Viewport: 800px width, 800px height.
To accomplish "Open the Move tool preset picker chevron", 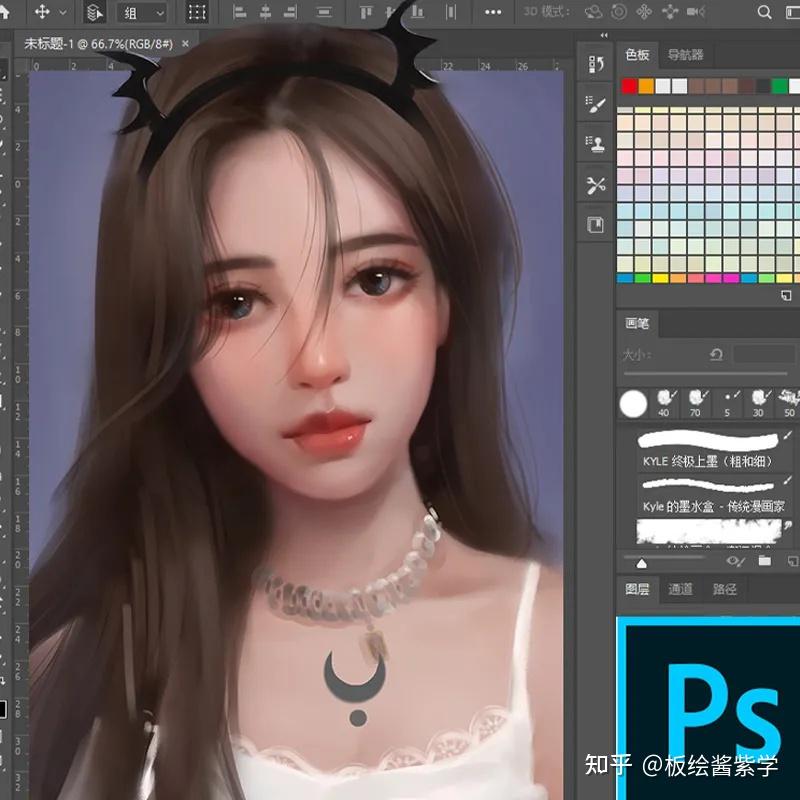I will click(x=63, y=12).
